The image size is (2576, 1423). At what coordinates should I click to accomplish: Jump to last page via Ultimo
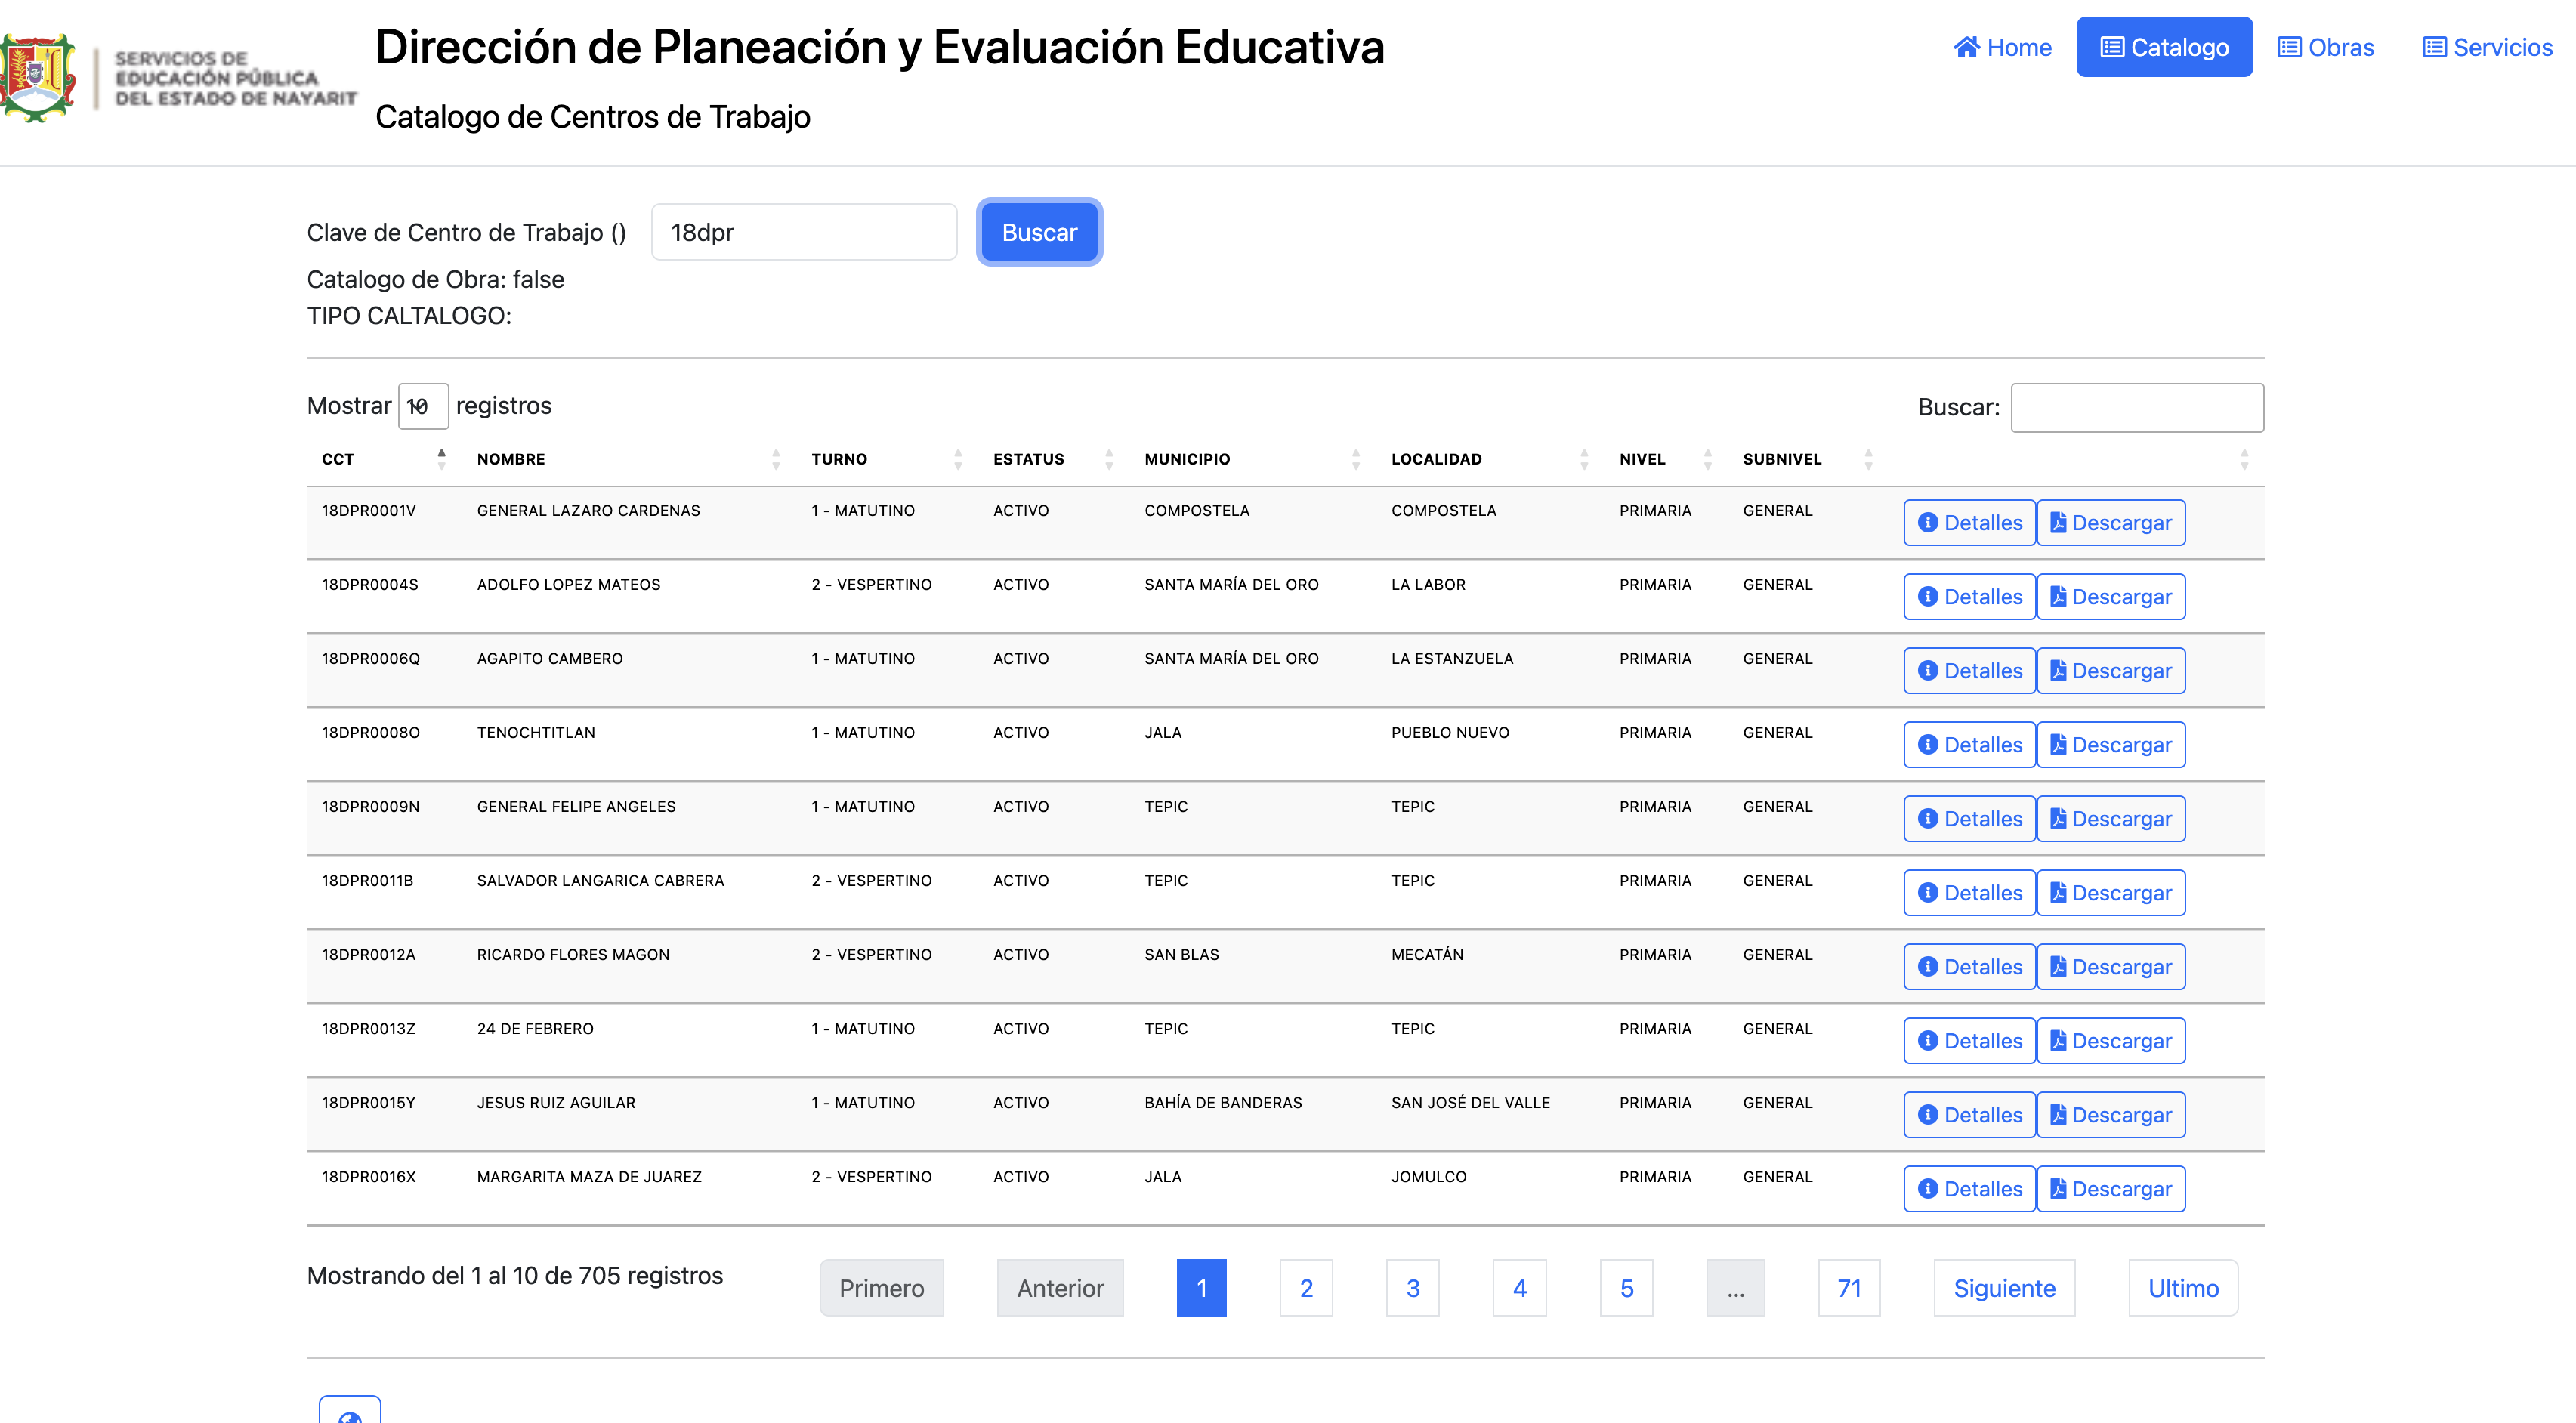[2182, 1288]
